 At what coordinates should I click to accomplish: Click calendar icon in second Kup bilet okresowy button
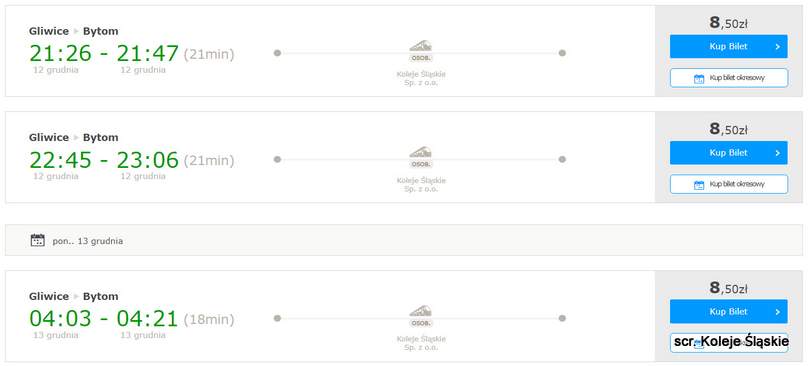[x=699, y=185]
